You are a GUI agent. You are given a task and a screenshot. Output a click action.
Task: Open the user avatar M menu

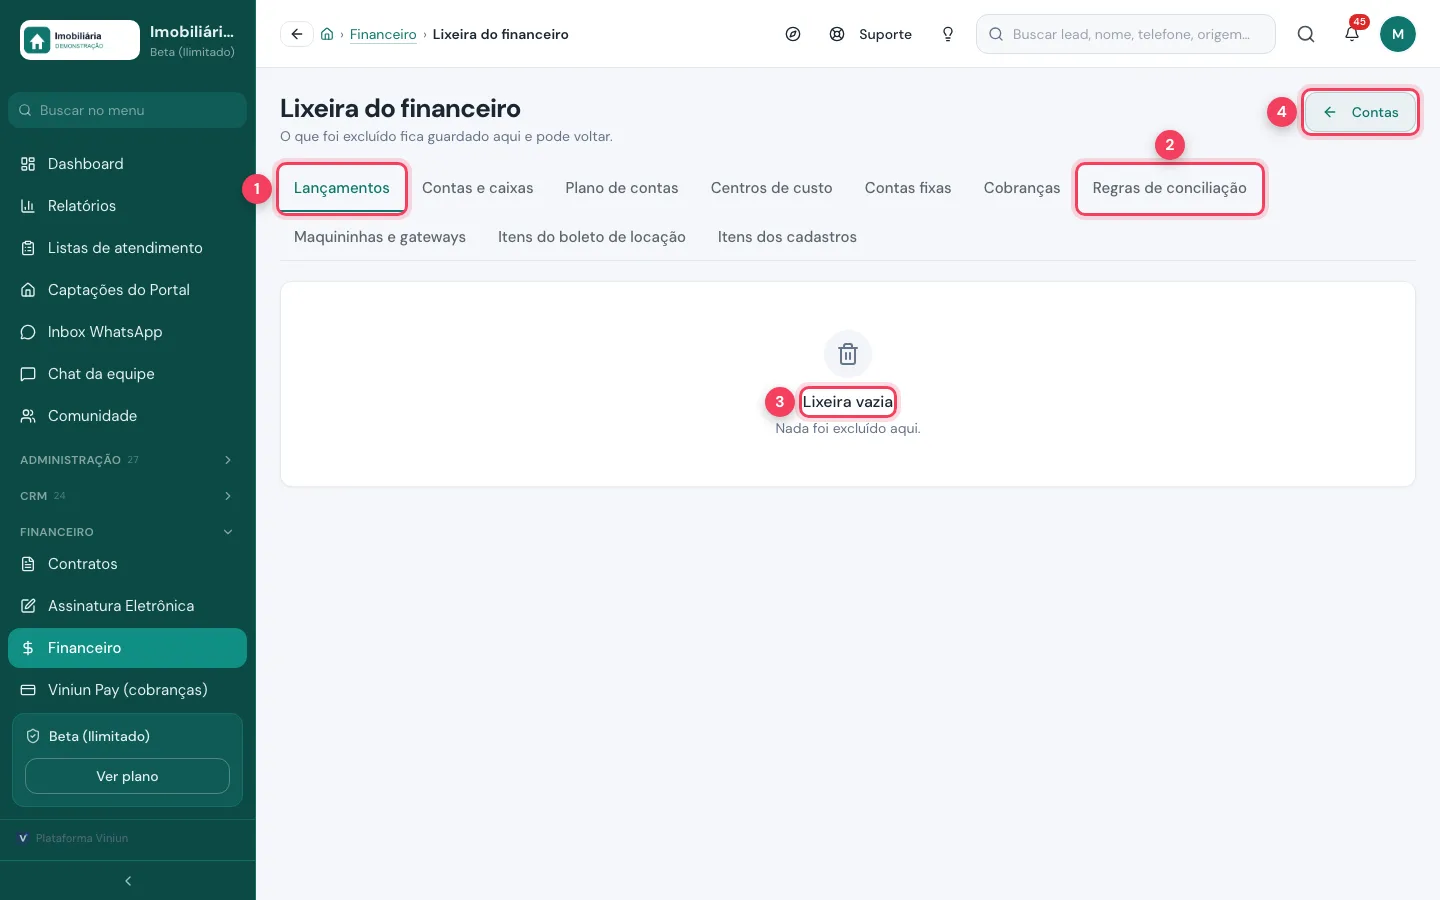click(x=1398, y=34)
